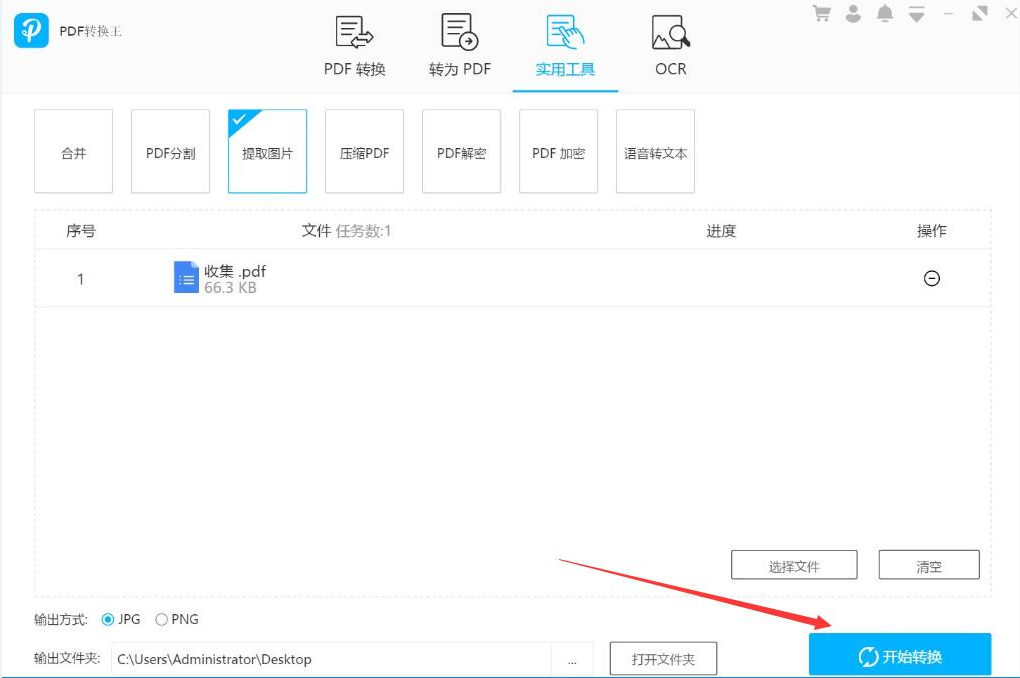Click the 清空 button
This screenshot has width=1020, height=678.
click(928, 565)
